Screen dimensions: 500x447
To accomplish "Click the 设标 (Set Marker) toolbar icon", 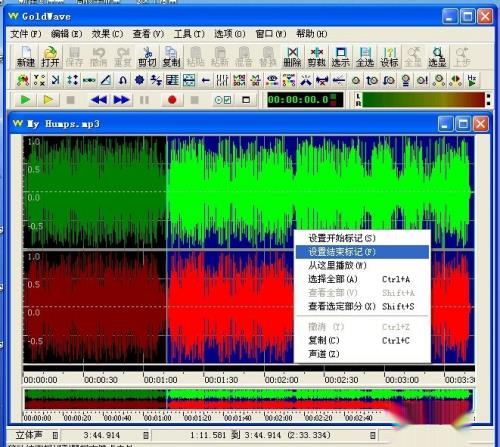I will point(389,56).
